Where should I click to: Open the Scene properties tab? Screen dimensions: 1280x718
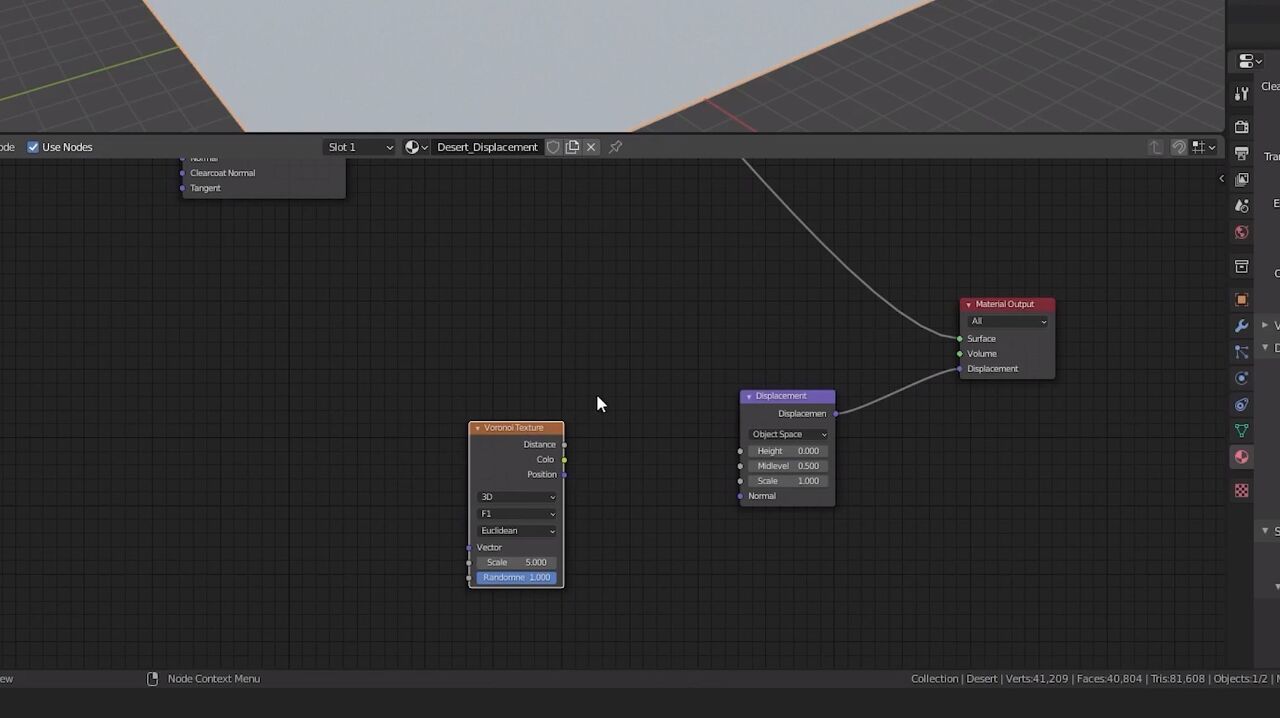coord(1241,205)
